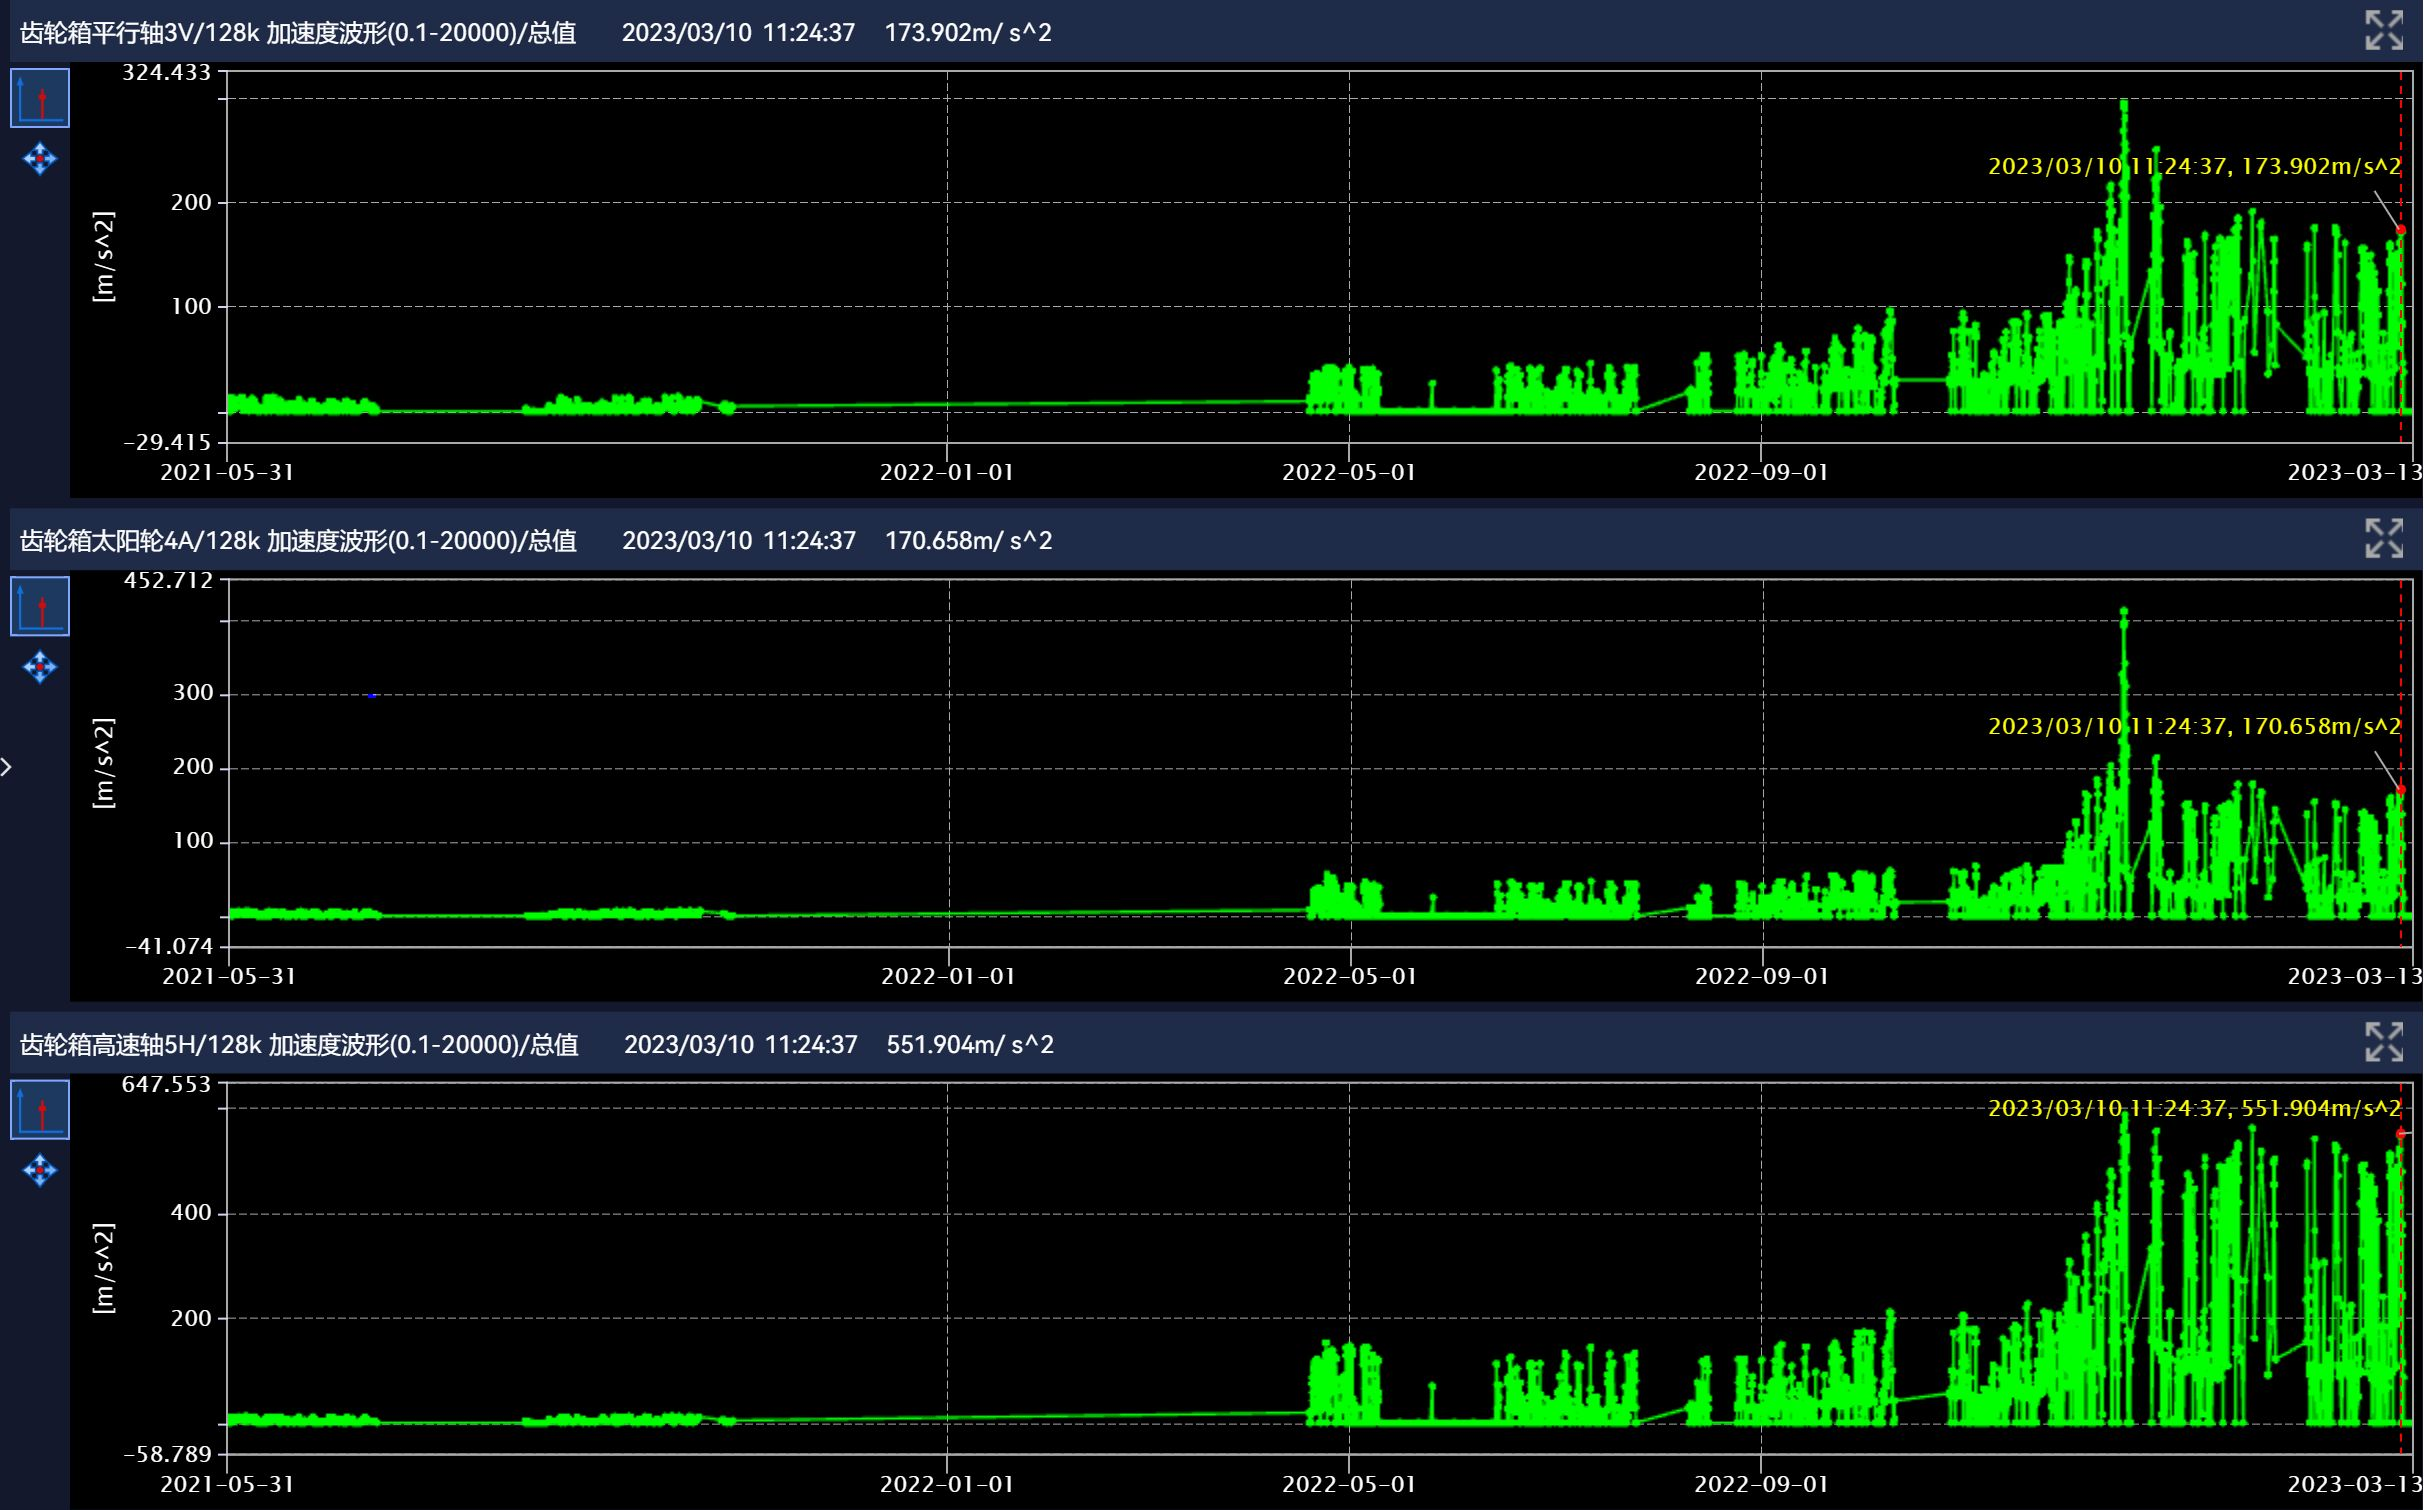The height and width of the screenshot is (1510, 2424).
Task: Click the 324.433 y-axis maximum value
Action: pos(167,72)
